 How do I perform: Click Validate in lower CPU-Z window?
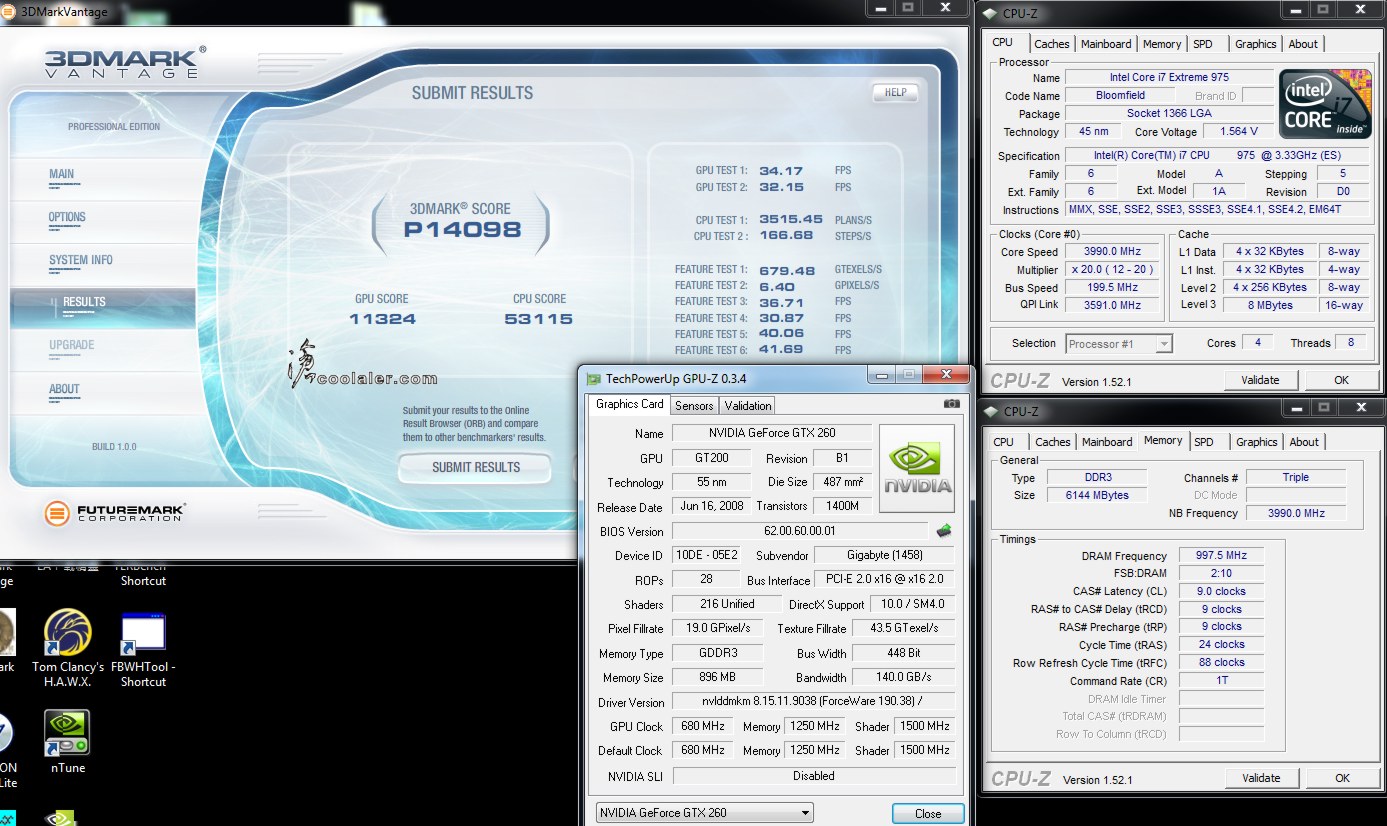[x=1261, y=778]
